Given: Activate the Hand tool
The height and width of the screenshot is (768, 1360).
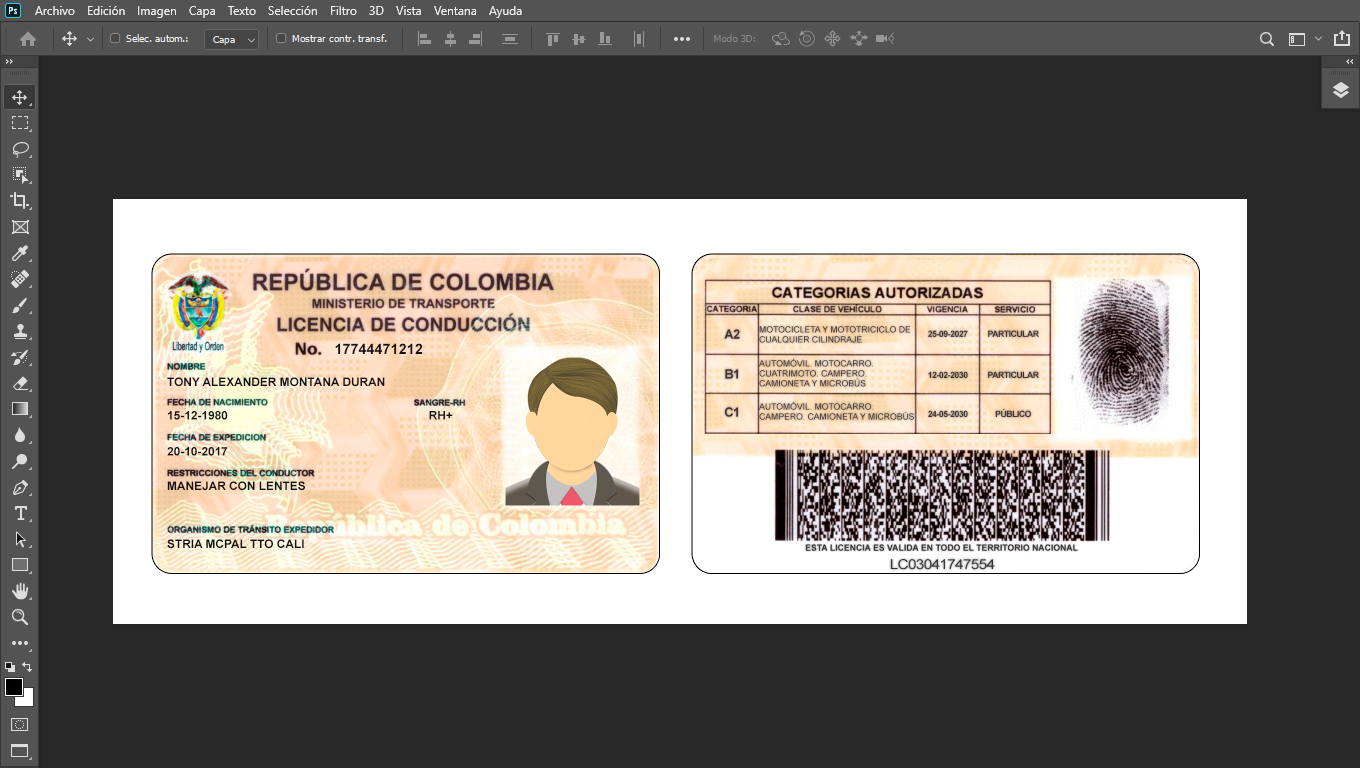Looking at the screenshot, I should [20, 591].
